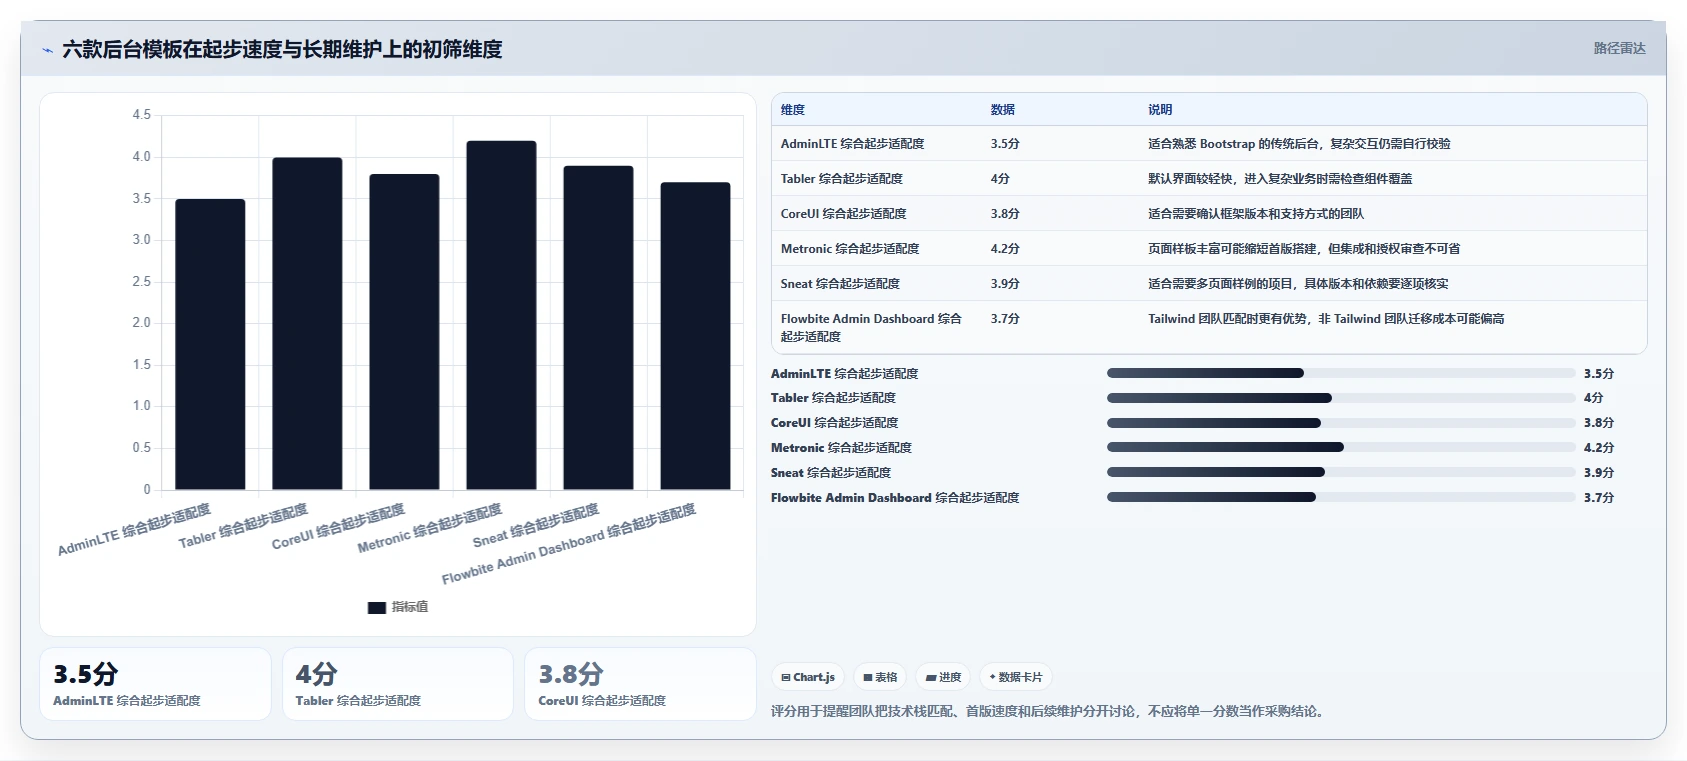Image resolution: width=1687 pixels, height=761 pixels.
Task: Click the 2.0 y-axis tick label
Action: click(x=142, y=323)
